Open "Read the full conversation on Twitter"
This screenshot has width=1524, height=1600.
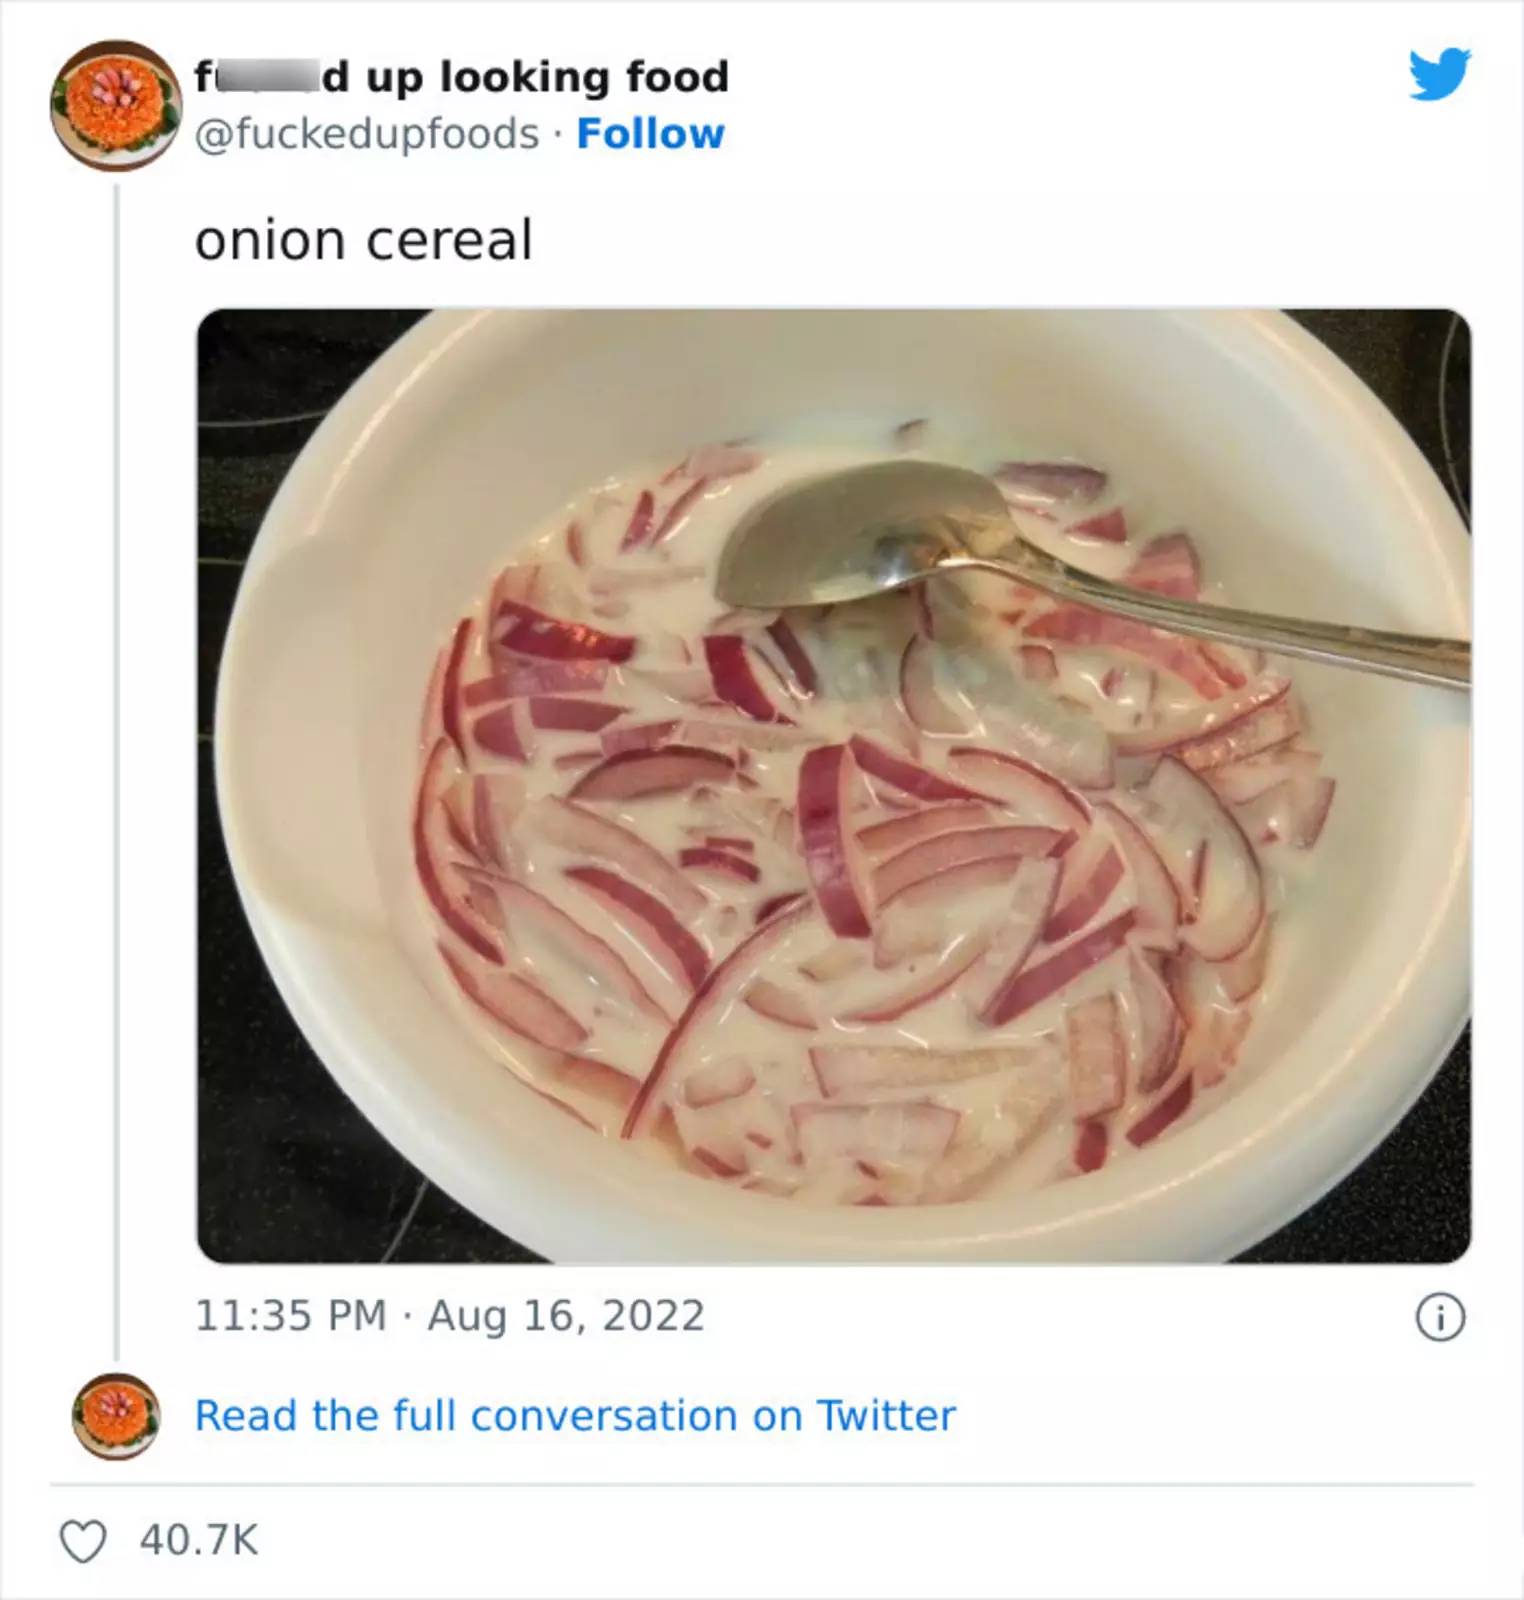pyautogui.click(x=575, y=1416)
